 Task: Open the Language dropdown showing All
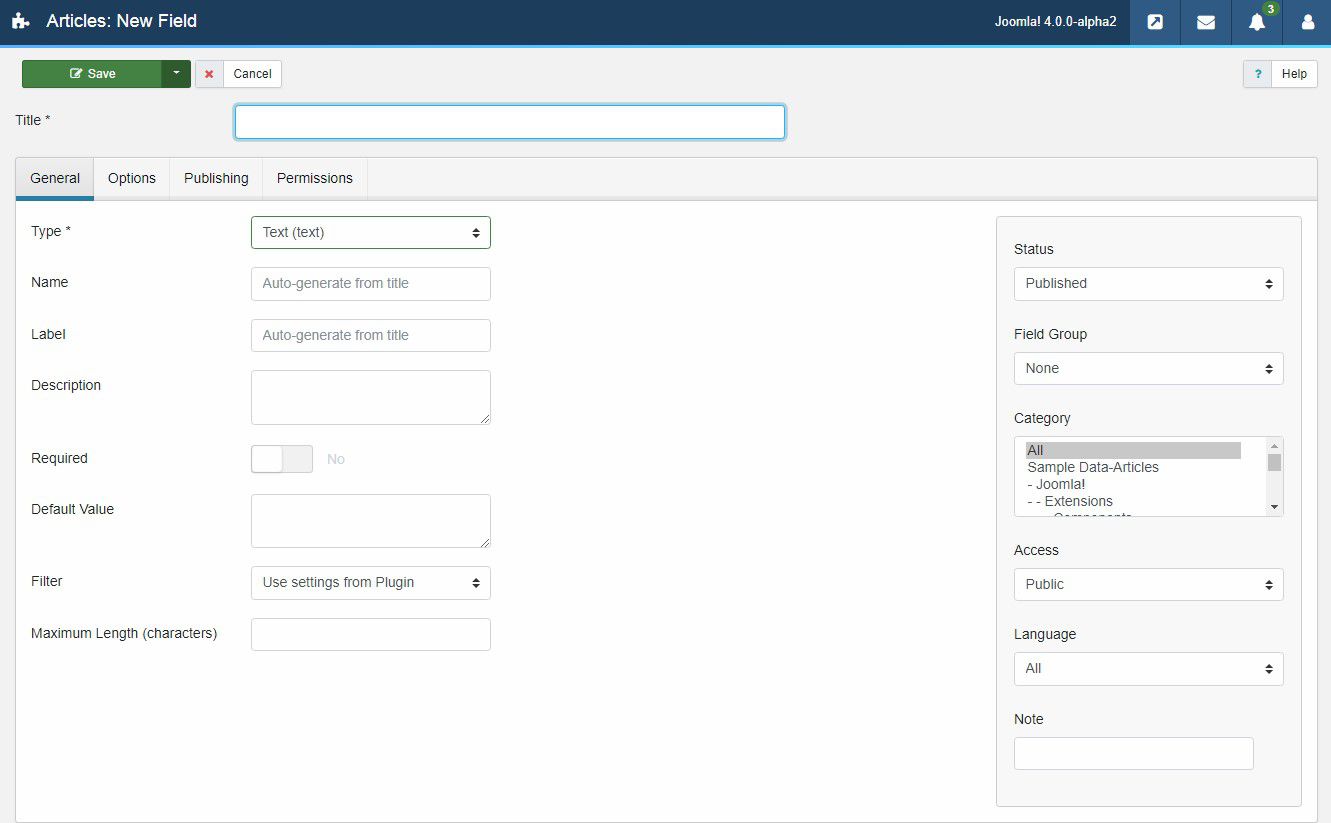point(1149,669)
